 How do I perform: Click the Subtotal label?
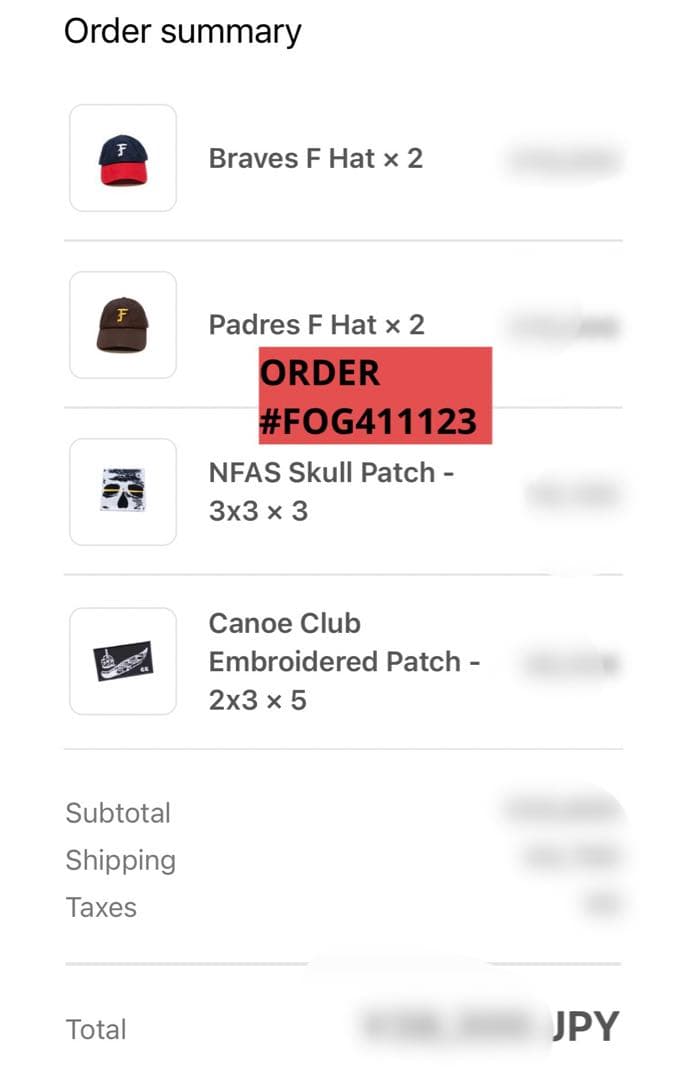tap(118, 813)
